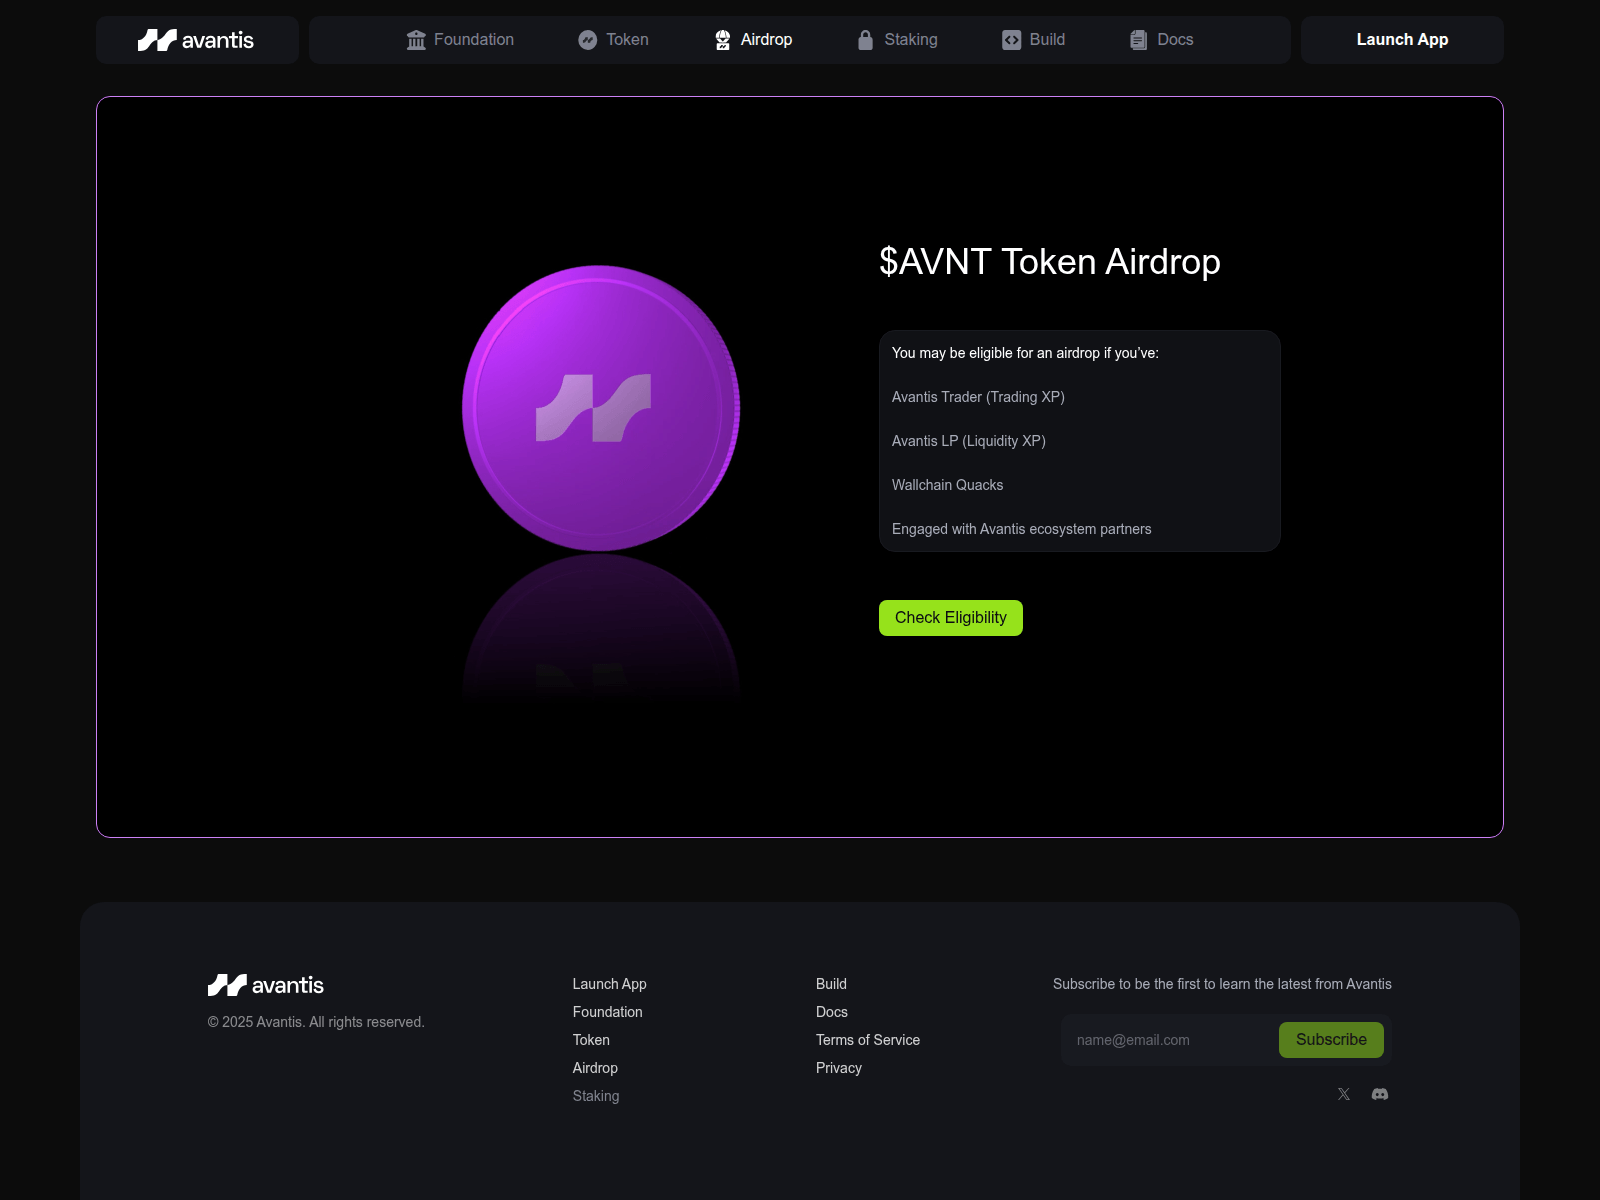Click the Token coin icon in navbar
The width and height of the screenshot is (1600, 1200).
587,40
